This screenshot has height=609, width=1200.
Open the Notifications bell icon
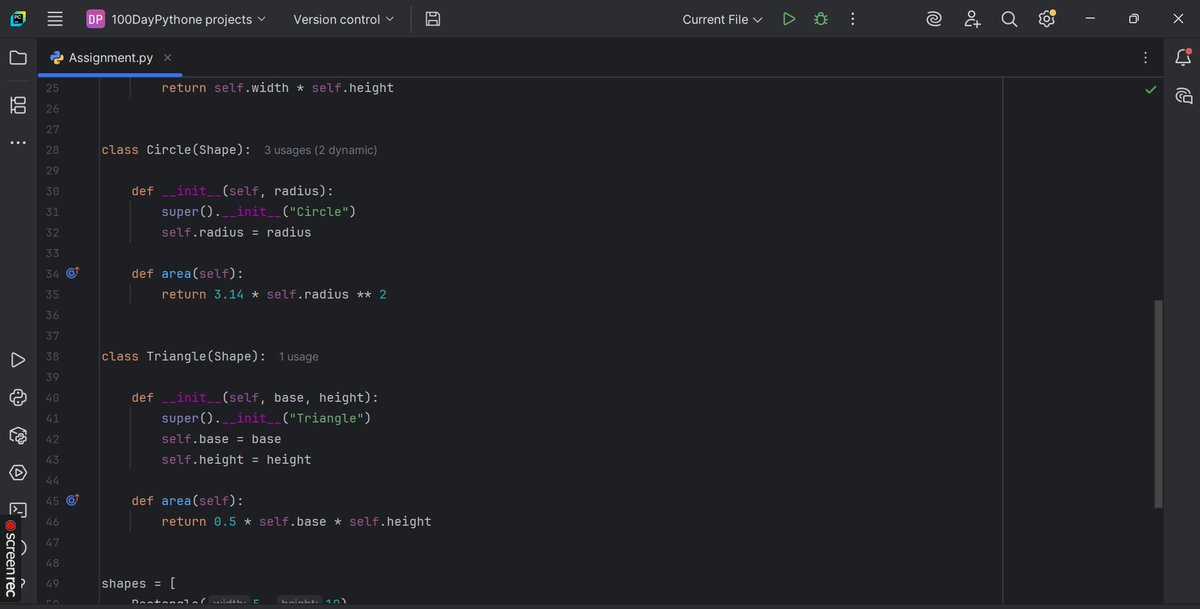coord(1184,58)
